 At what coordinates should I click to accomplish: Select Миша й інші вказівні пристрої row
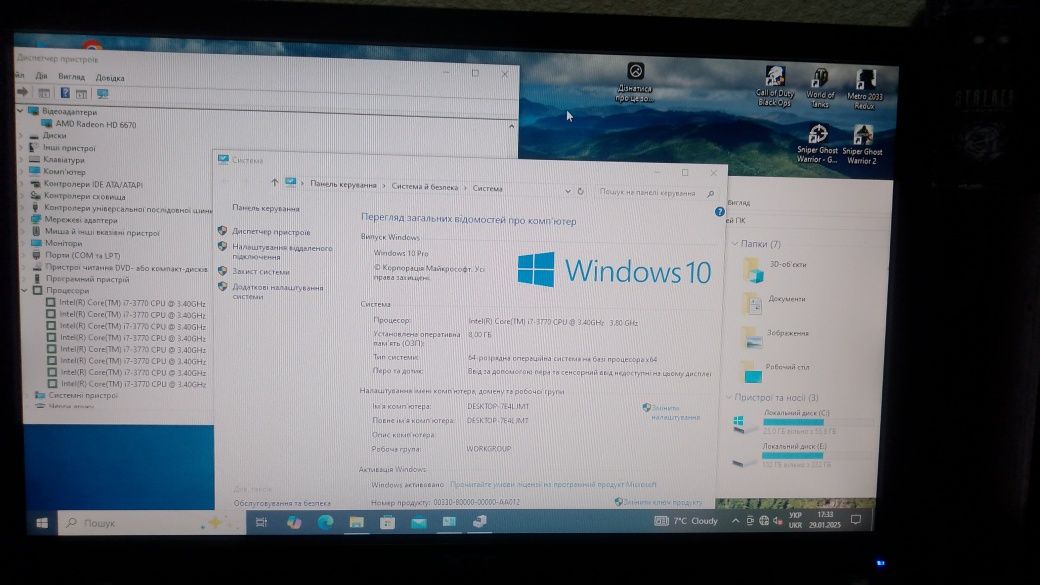click(x=102, y=232)
